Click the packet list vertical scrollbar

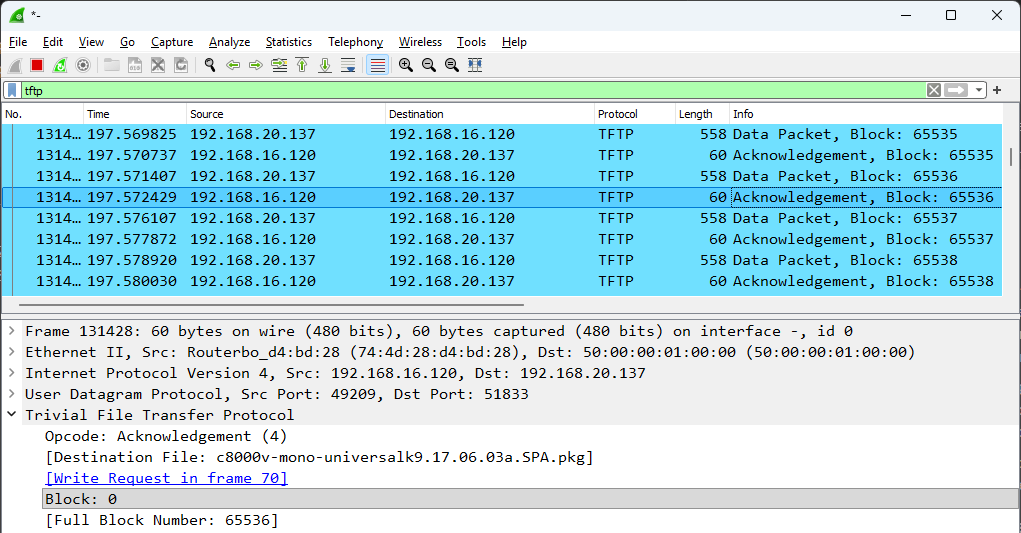(1011, 156)
